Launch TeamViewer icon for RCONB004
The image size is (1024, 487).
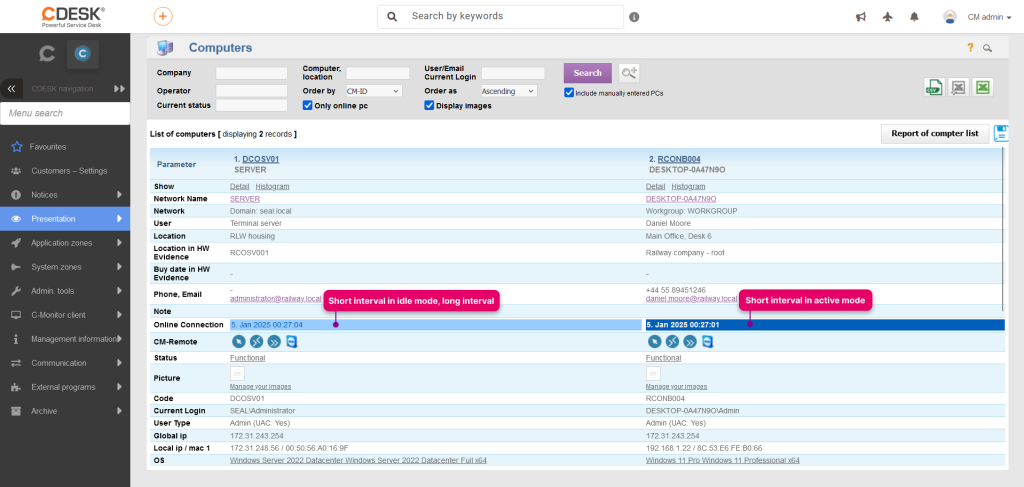[x=707, y=341]
